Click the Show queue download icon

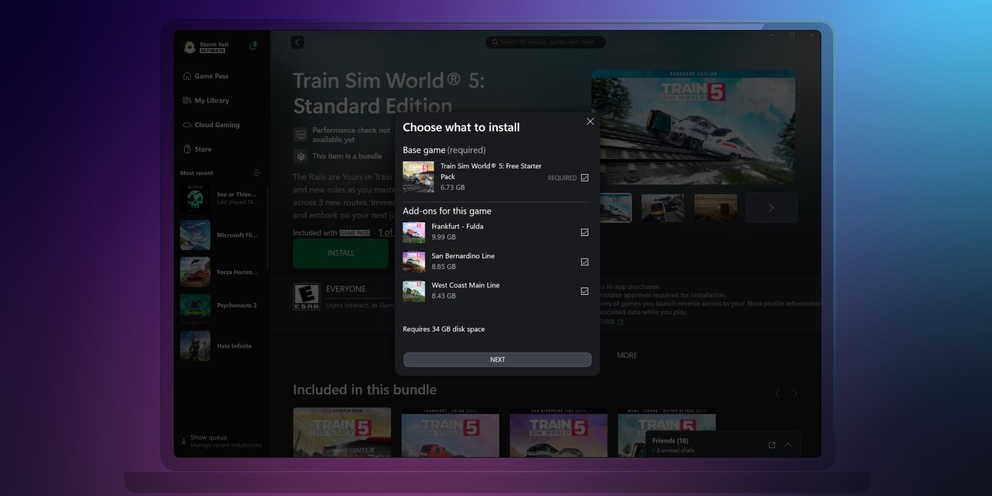coord(183,441)
